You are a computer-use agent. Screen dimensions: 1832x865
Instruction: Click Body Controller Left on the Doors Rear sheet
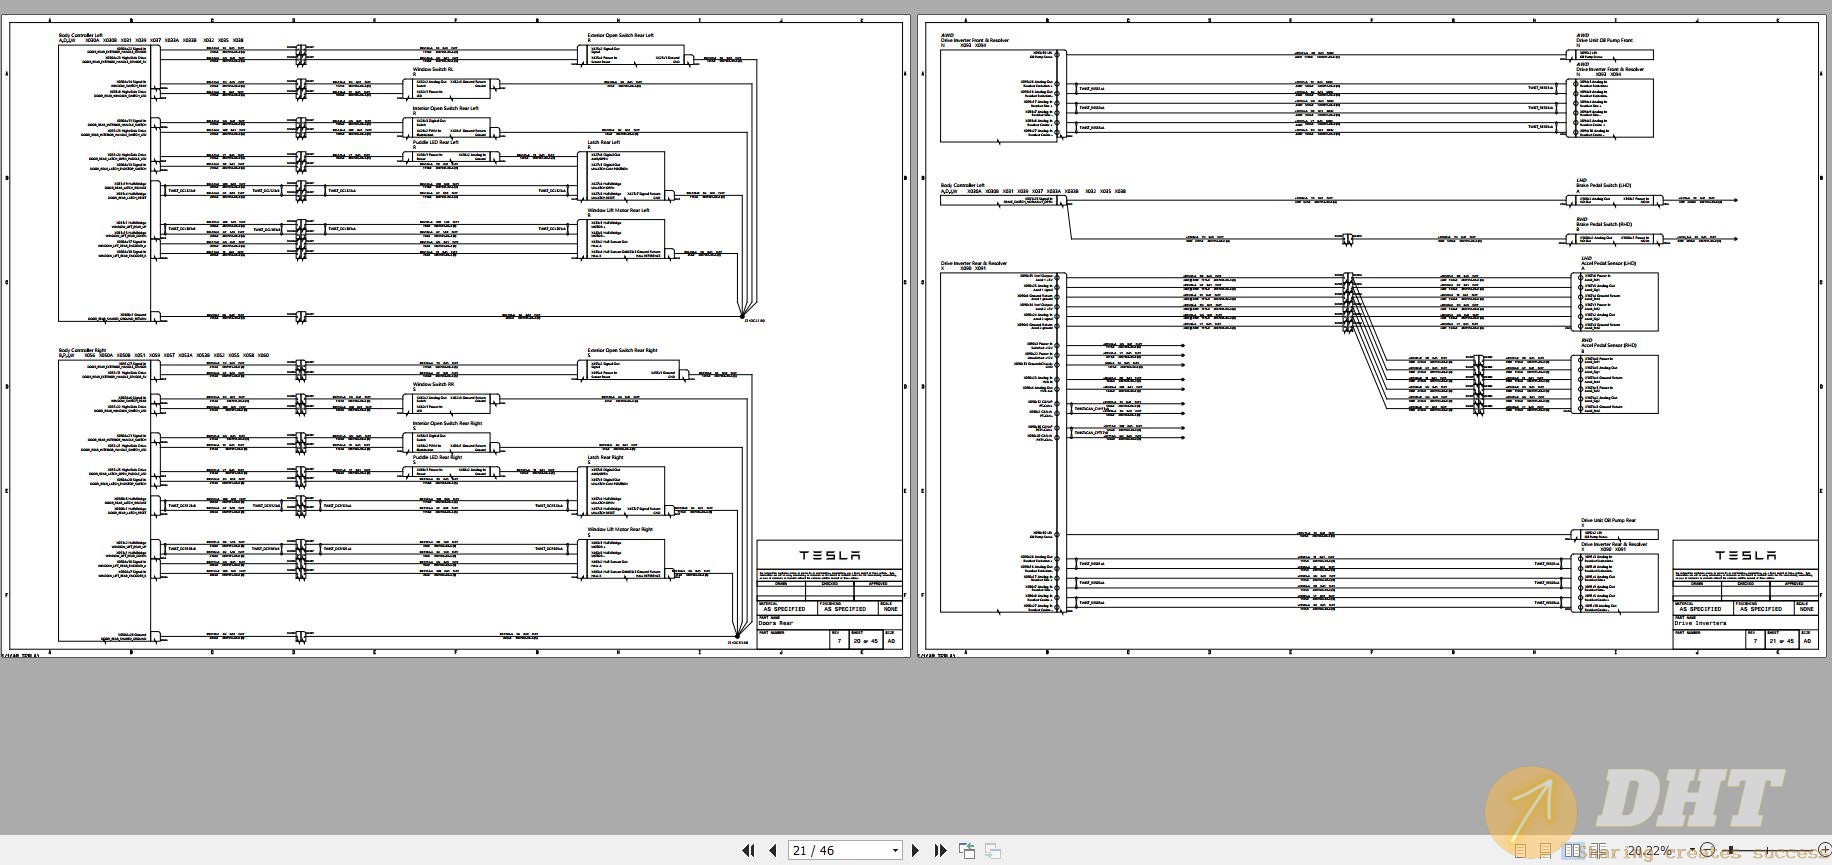(81, 35)
